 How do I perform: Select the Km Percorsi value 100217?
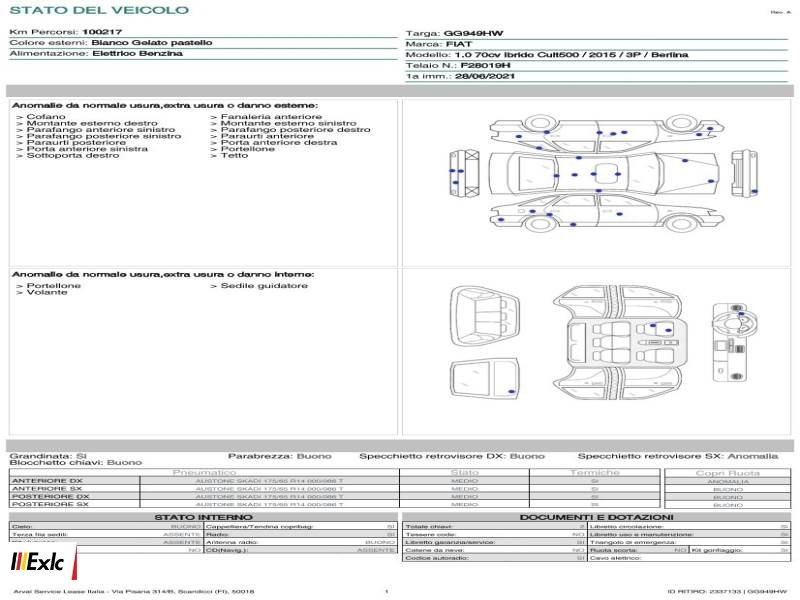(x=102, y=32)
